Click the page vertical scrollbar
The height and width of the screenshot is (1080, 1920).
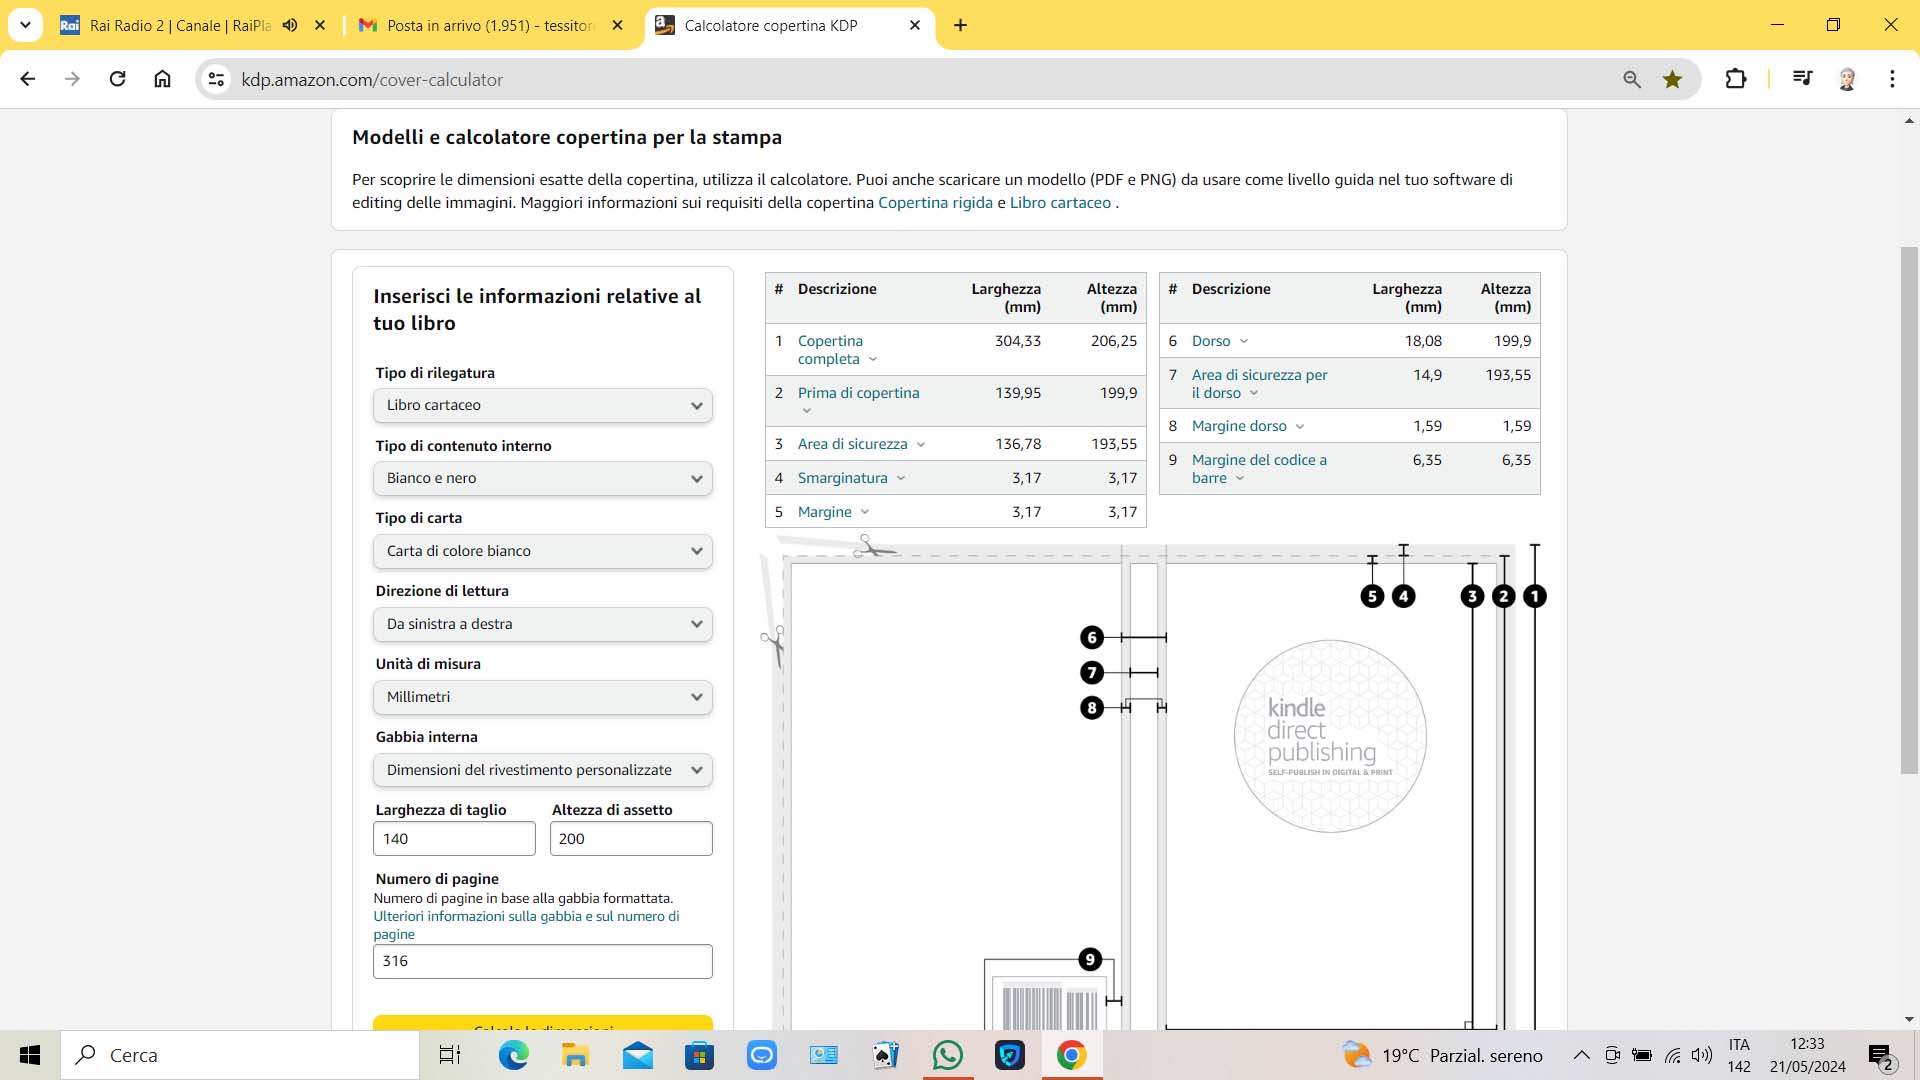point(1909,510)
